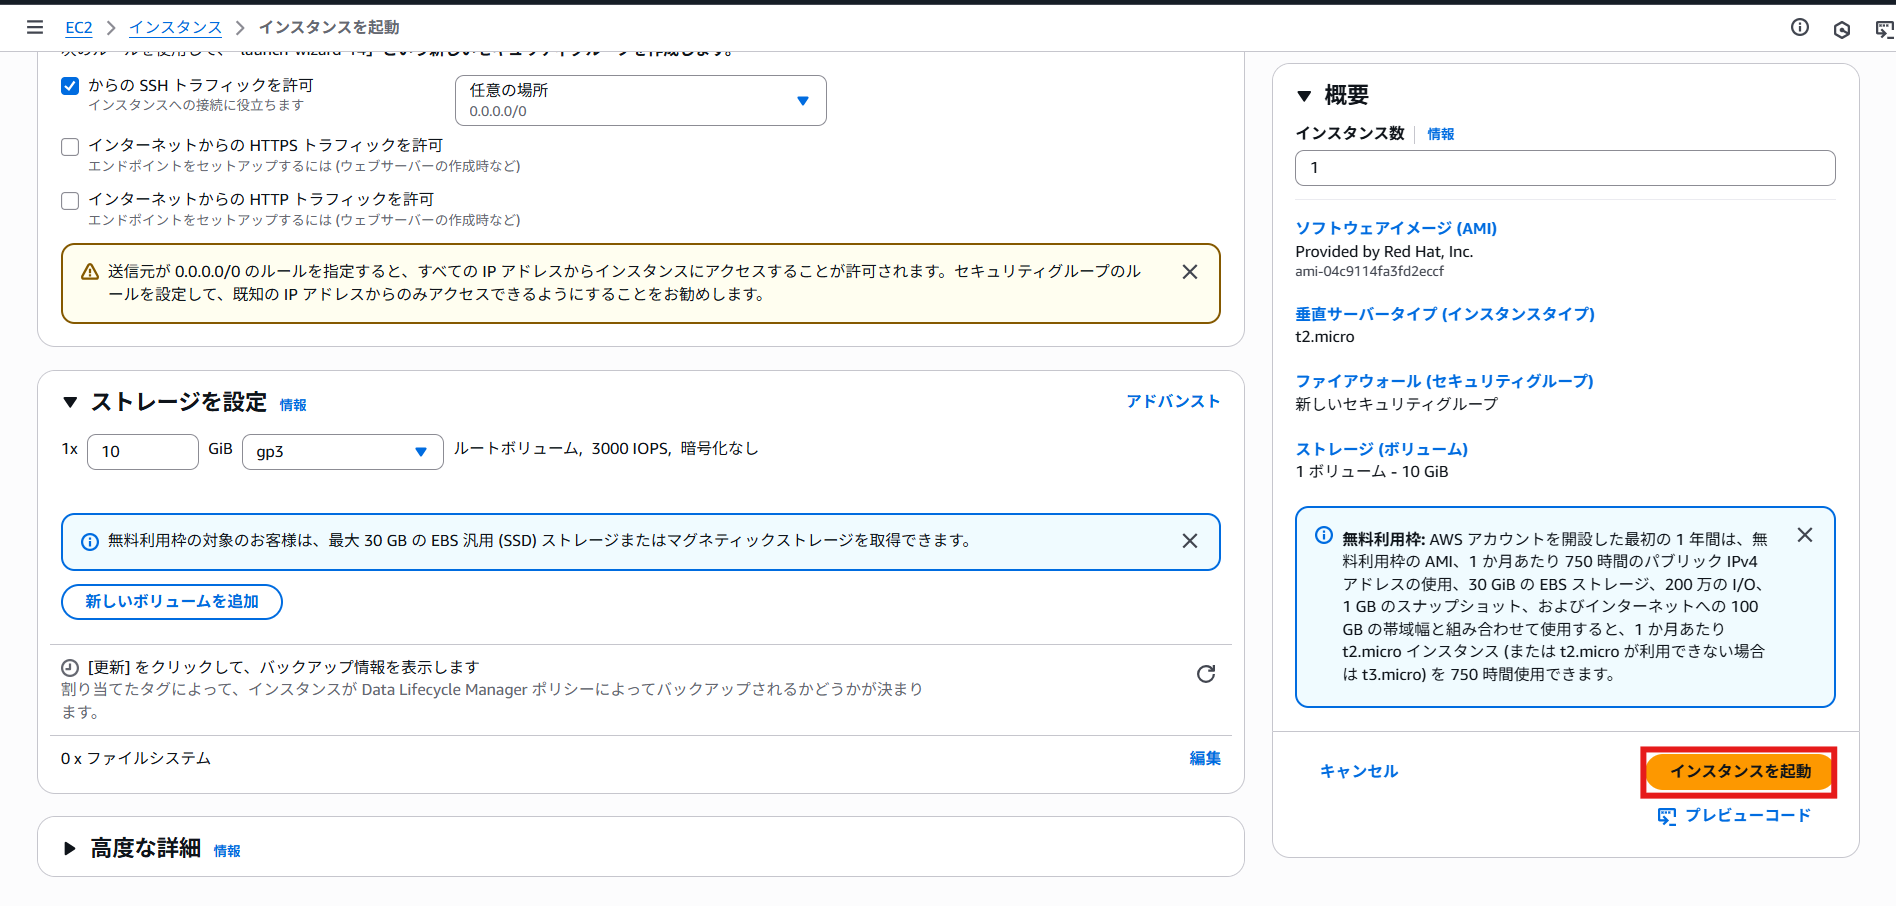The height and width of the screenshot is (906, 1896).
Task: Open 情報 link beside ストレージを設定
Action: coord(293,405)
